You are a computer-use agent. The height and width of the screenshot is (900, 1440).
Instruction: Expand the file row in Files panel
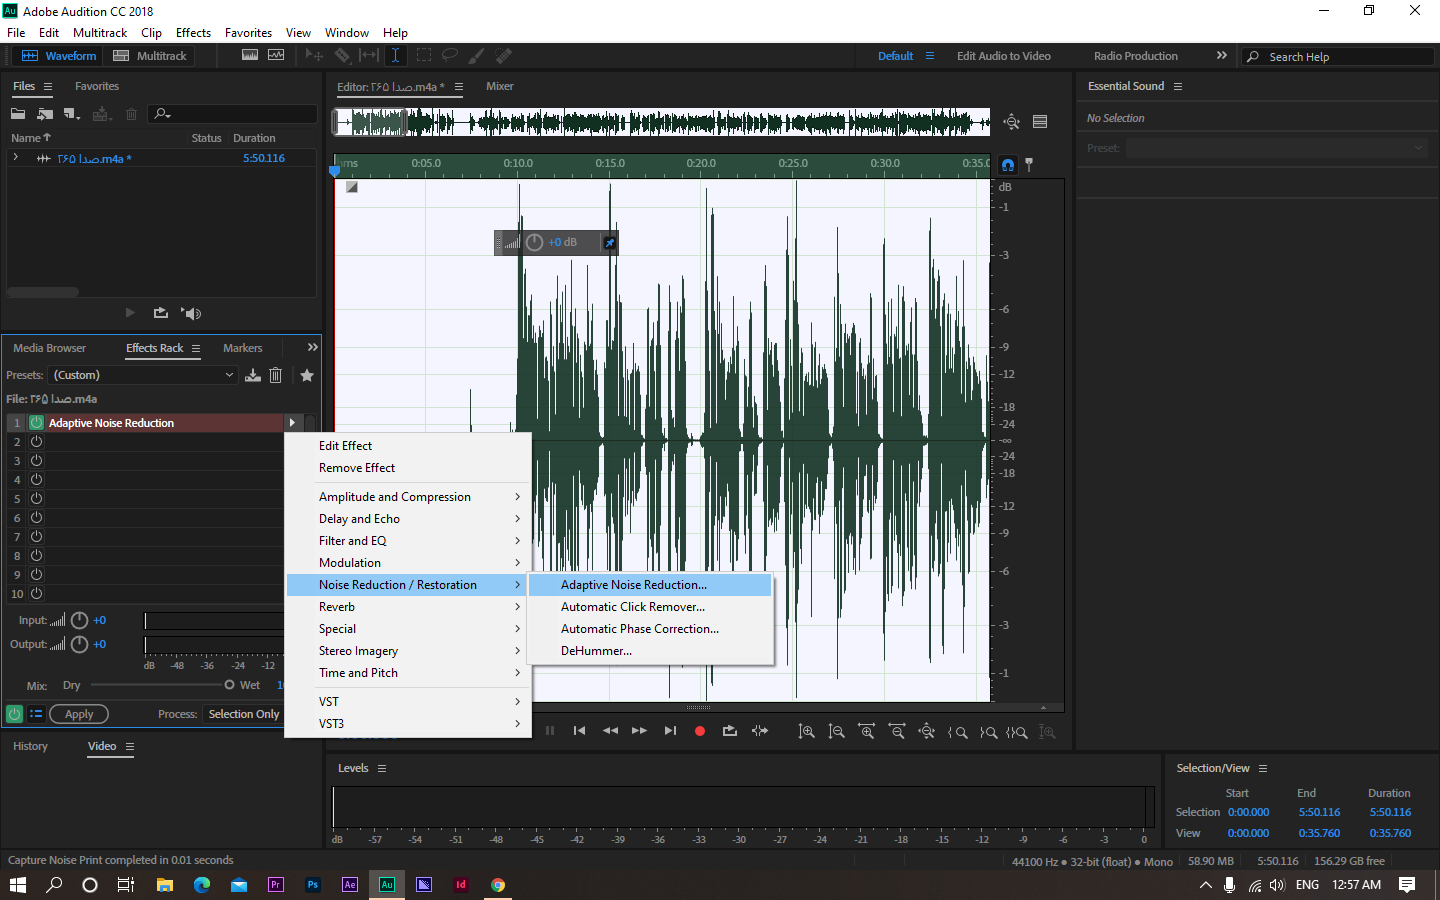click(x=15, y=158)
